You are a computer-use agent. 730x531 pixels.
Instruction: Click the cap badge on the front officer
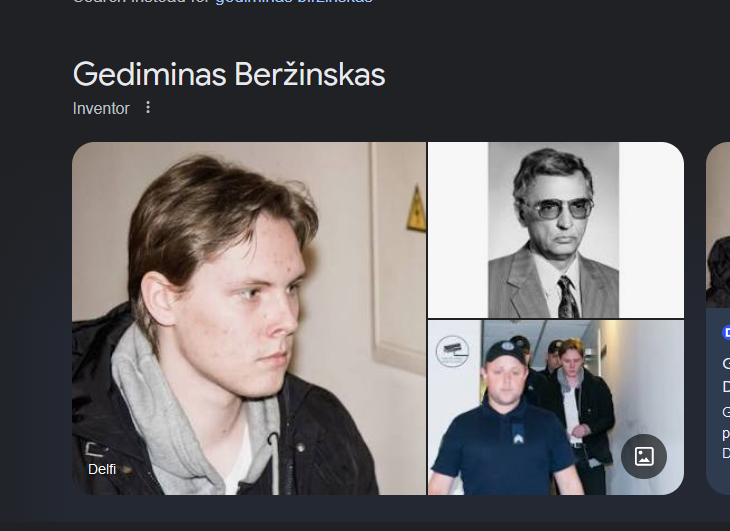point(507,347)
